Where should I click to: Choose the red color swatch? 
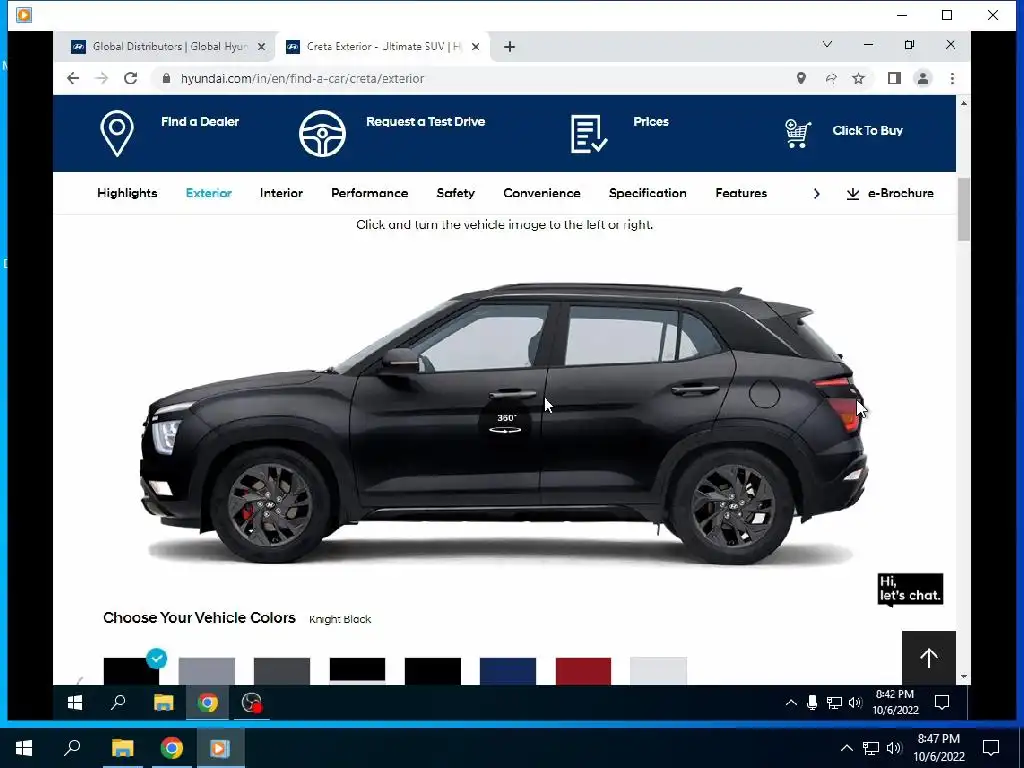tap(583, 671)
